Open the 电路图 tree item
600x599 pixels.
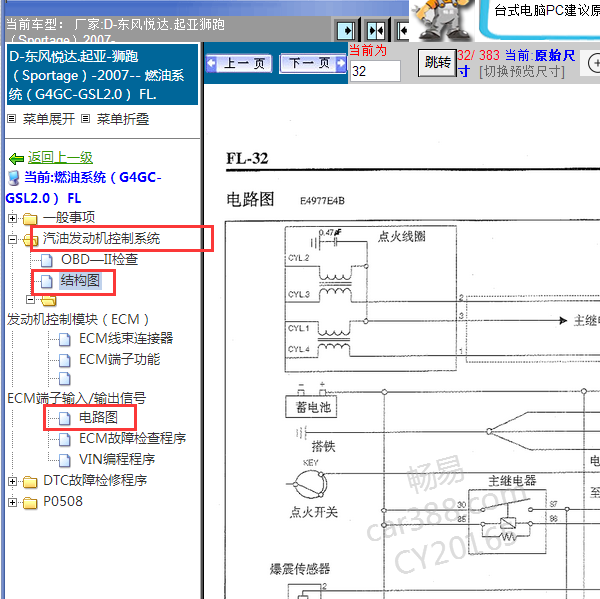pos(98,418)
